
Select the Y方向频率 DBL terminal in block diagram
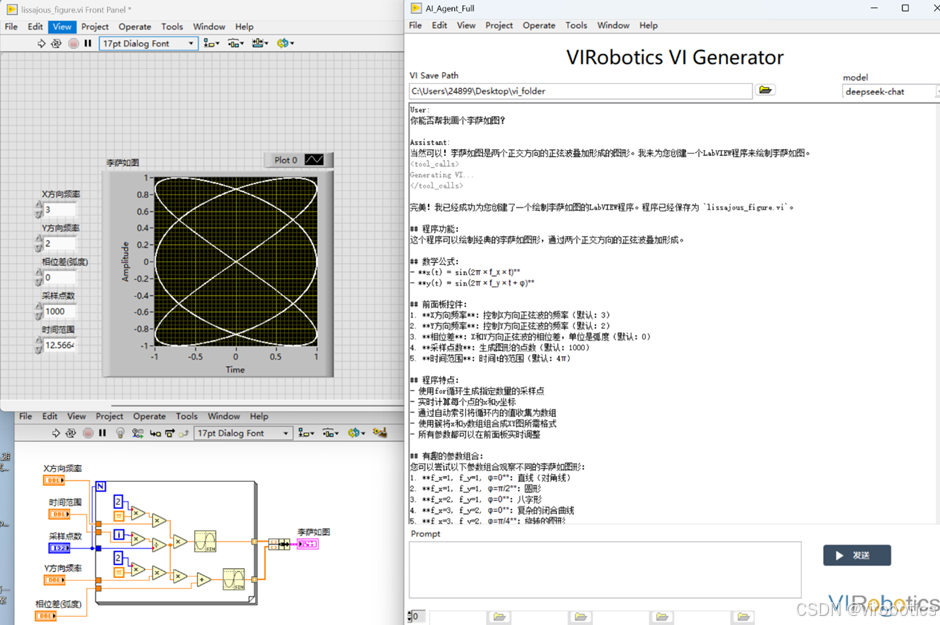point(55,579)
